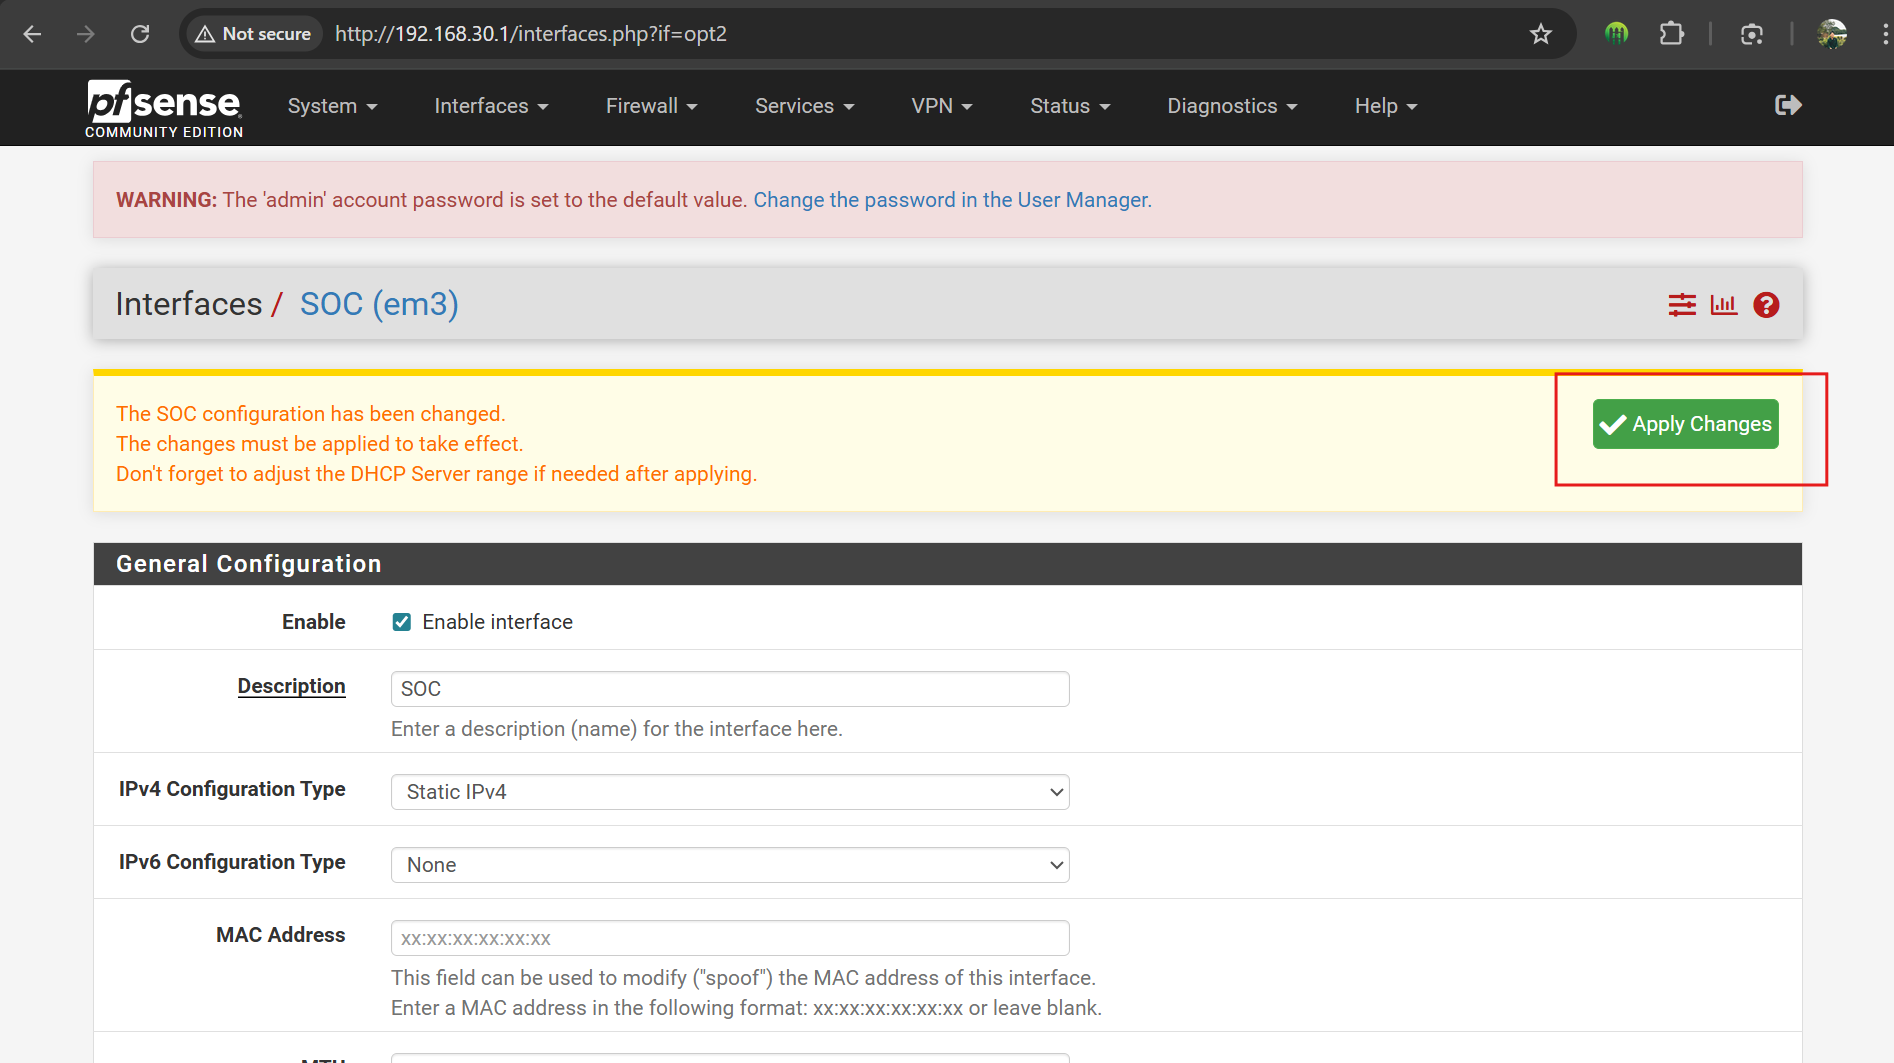Bookmark this page with star icon
The image size is (1894, 1063).
click(x=1541, y=34)
